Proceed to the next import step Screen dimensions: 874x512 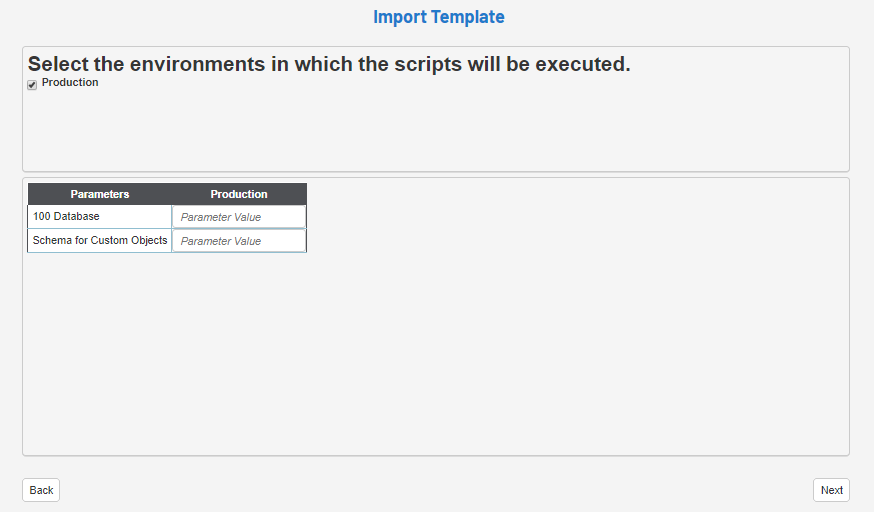(831, 490)
